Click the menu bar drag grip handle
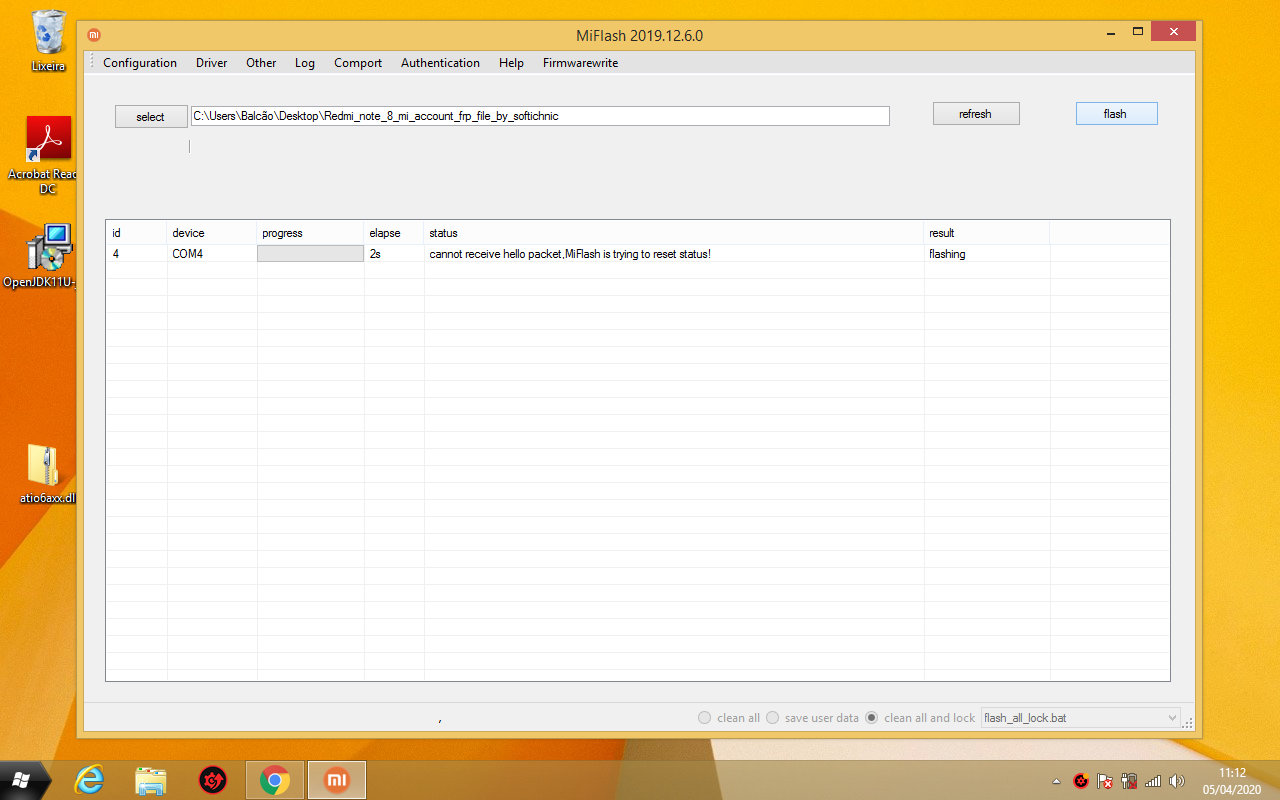The image size is (1280, 800). click(92, 62)
